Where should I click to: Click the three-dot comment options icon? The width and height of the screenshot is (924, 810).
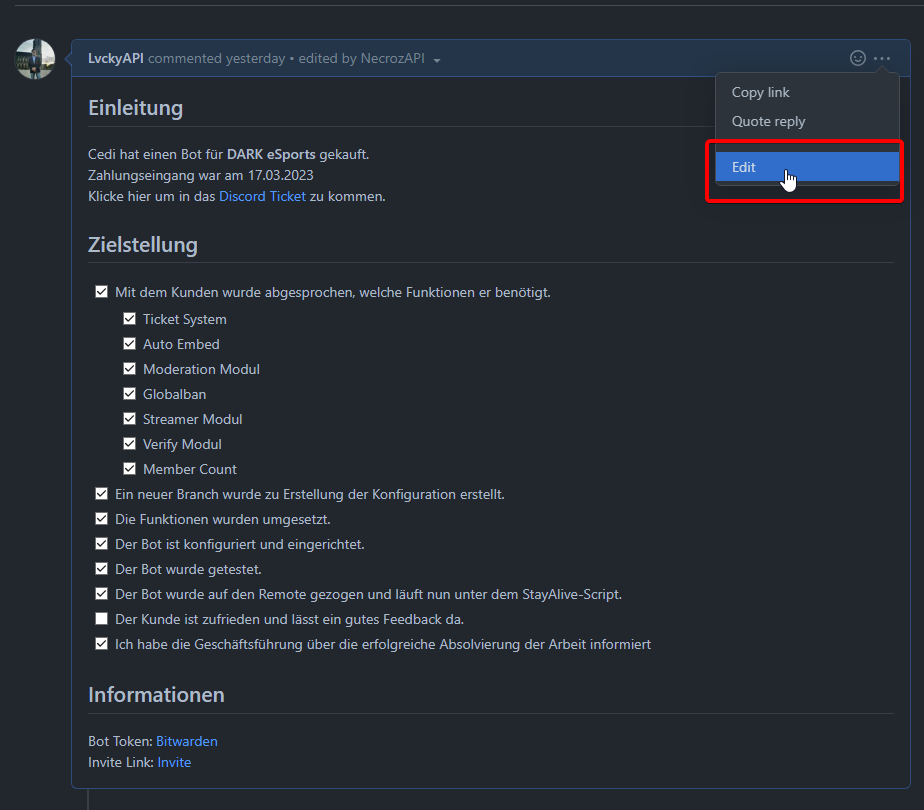(x=882, y=59)
